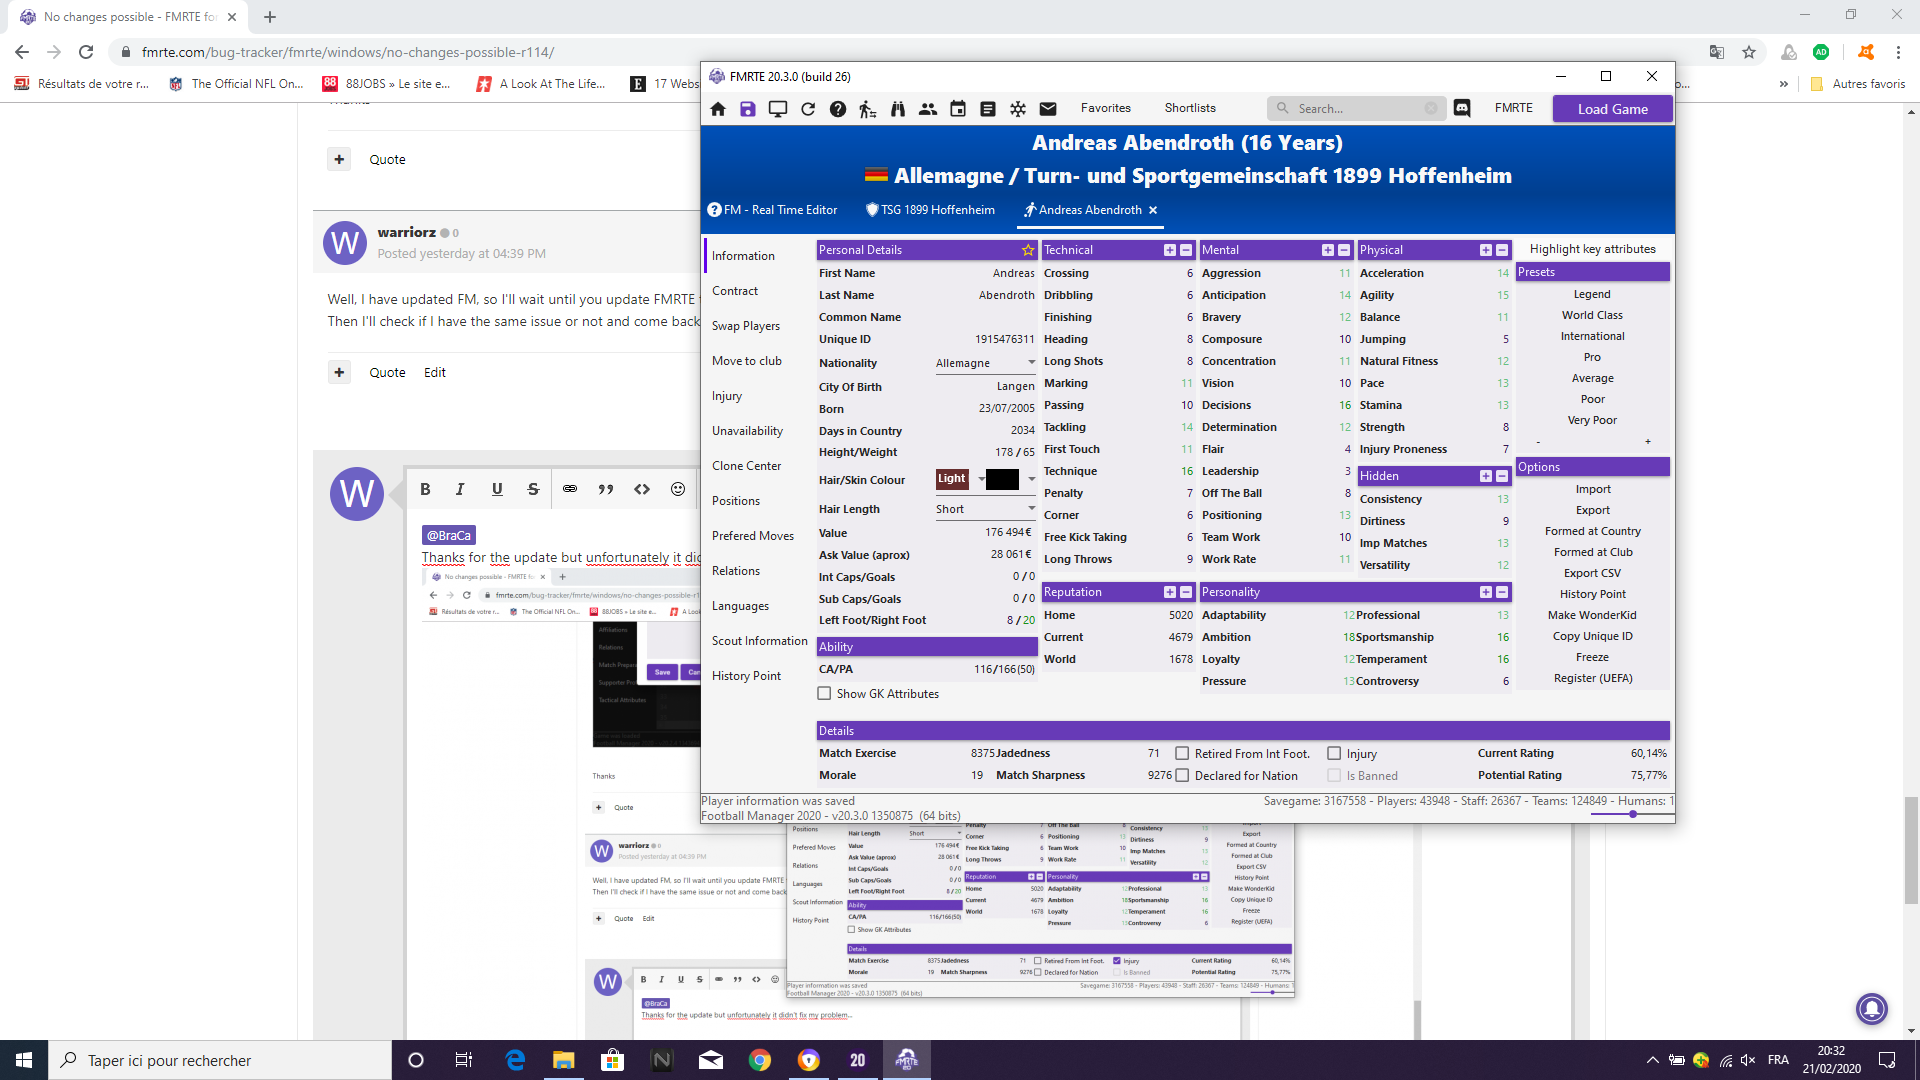Decrease Technical attributes with minus button
Screen dimensions: 1920x1080
coord(1186,250)
